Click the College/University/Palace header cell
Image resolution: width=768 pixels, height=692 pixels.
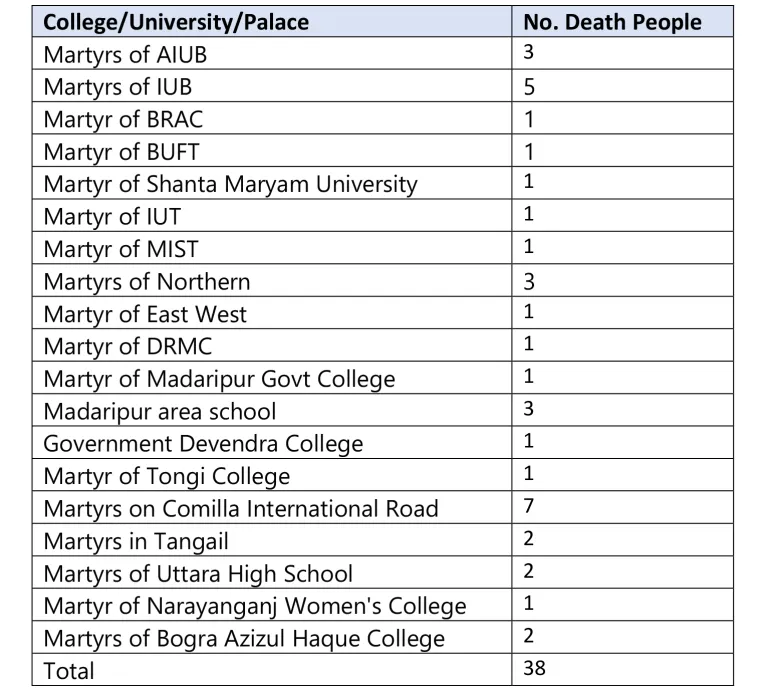pos(272,22)
